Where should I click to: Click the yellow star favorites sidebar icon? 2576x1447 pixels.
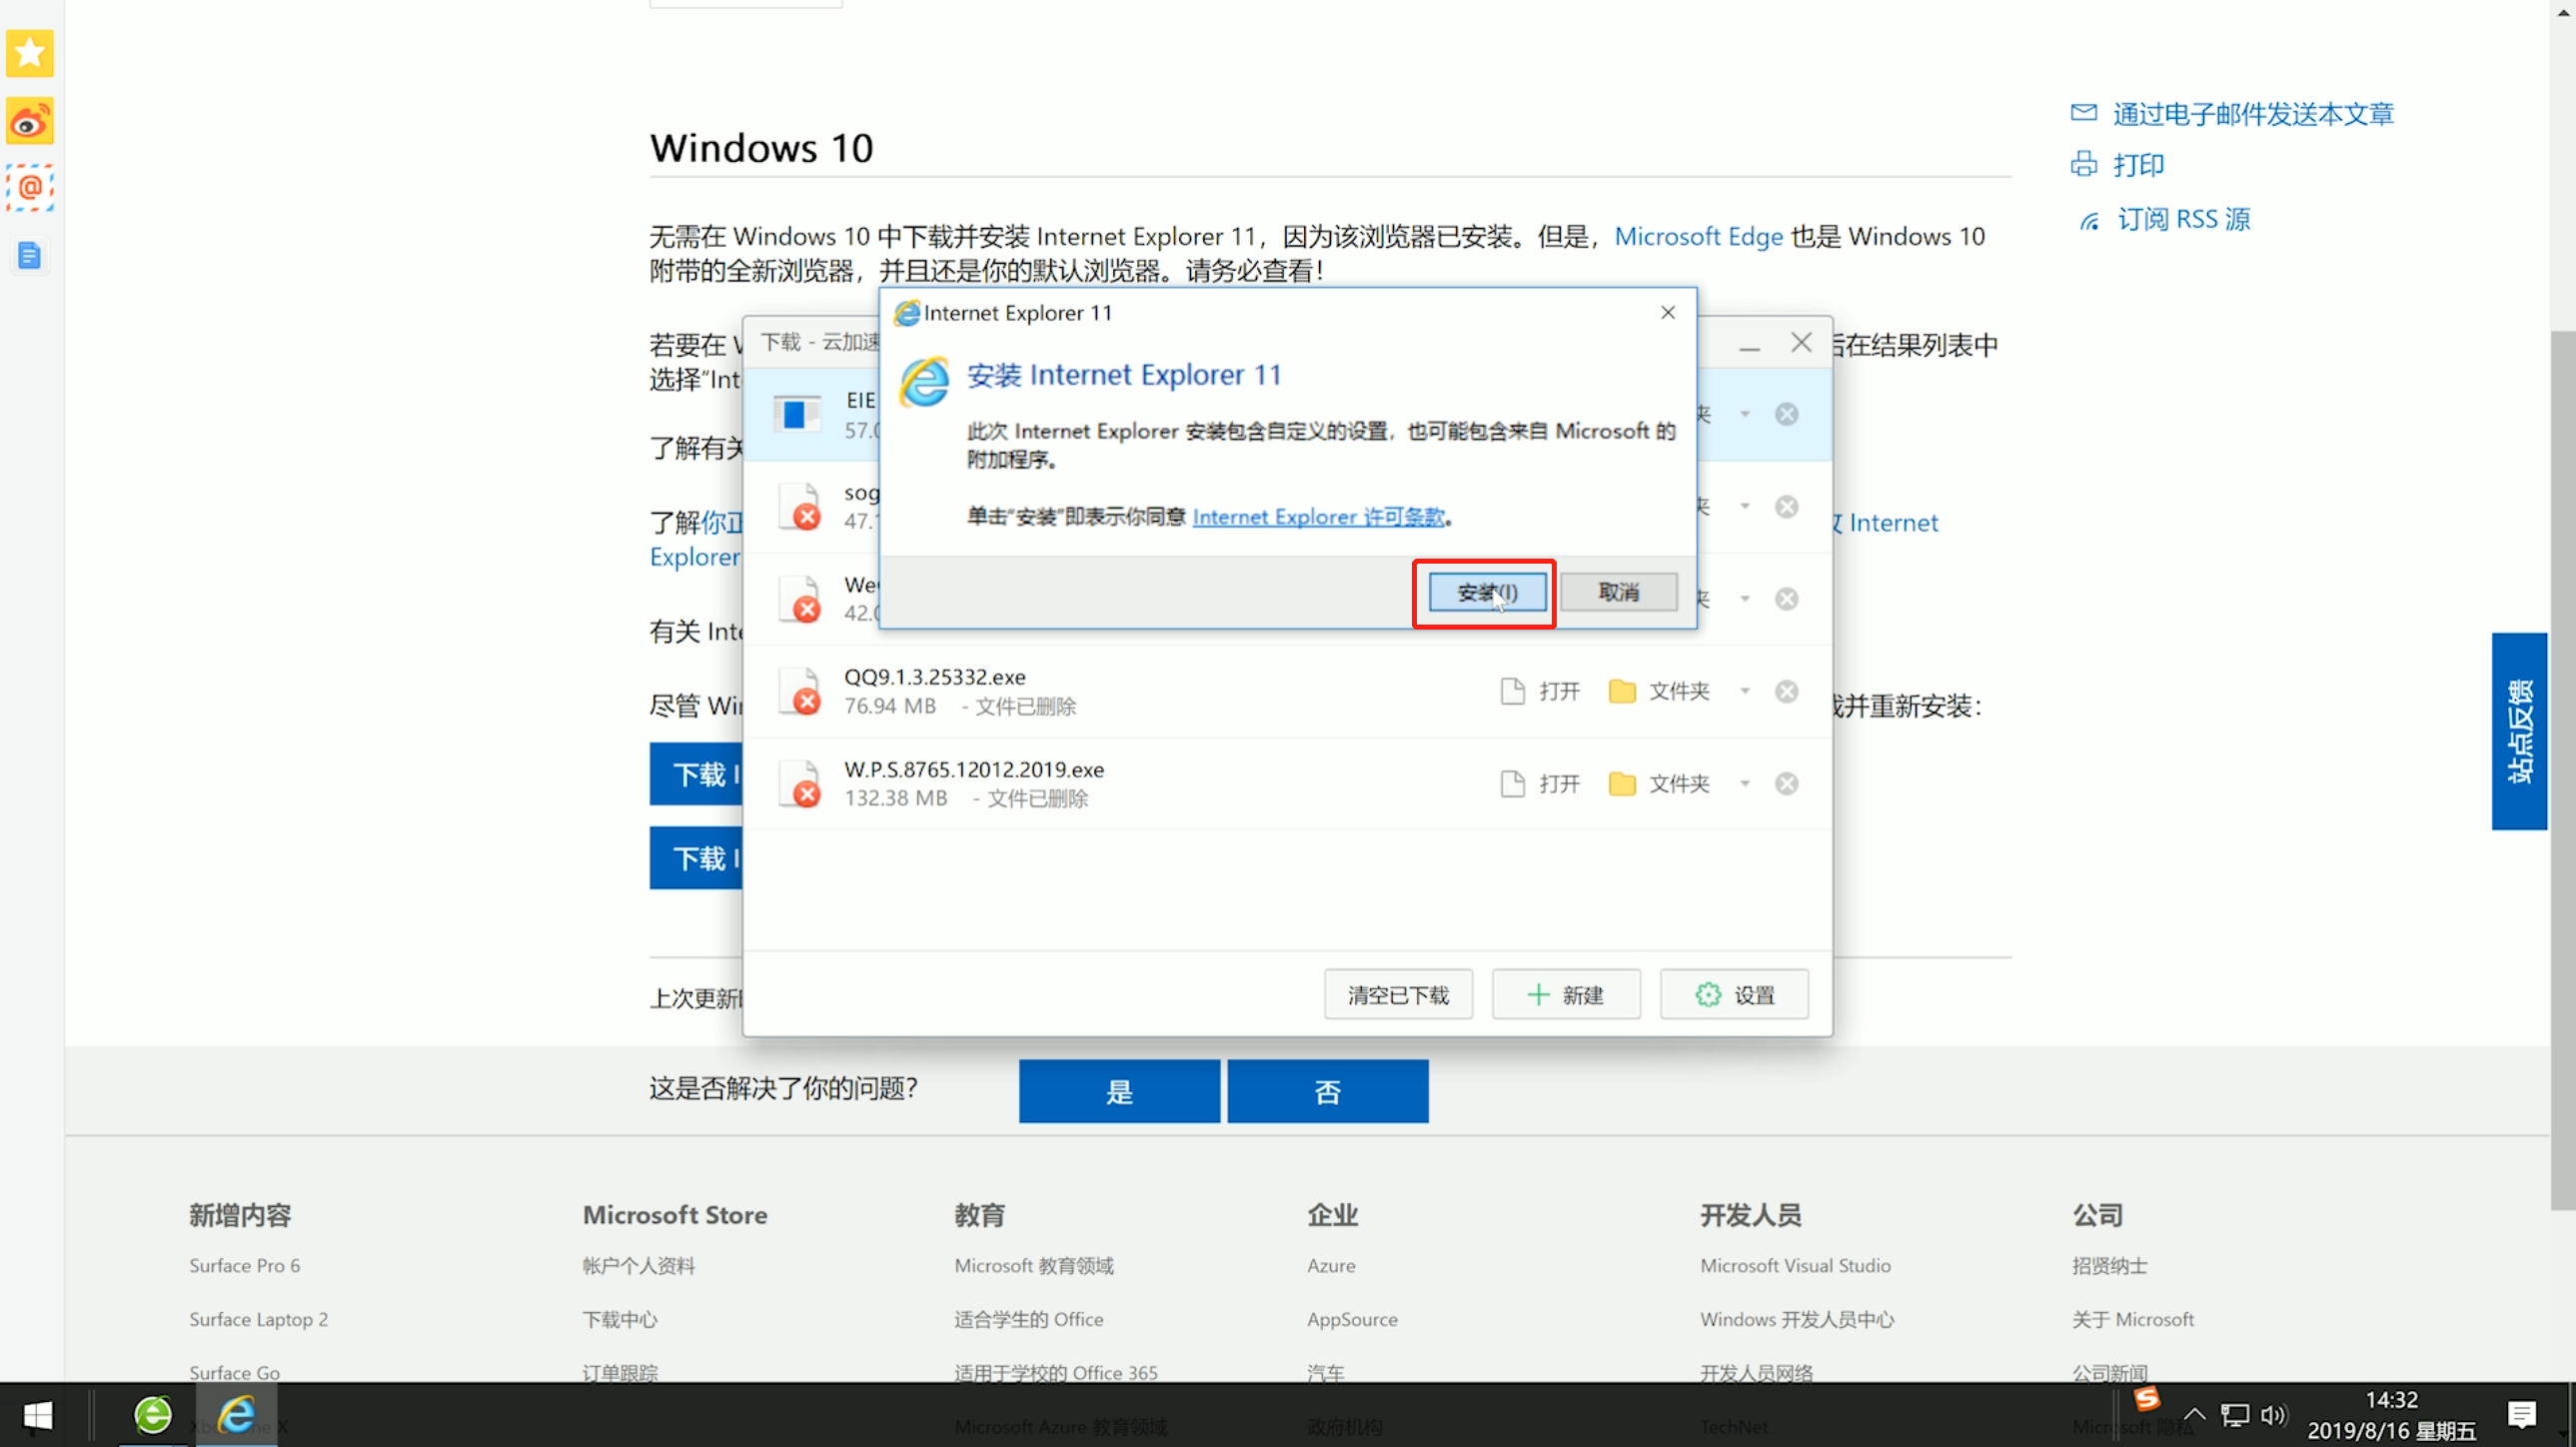pyautogui.click(x=30, y=53)
